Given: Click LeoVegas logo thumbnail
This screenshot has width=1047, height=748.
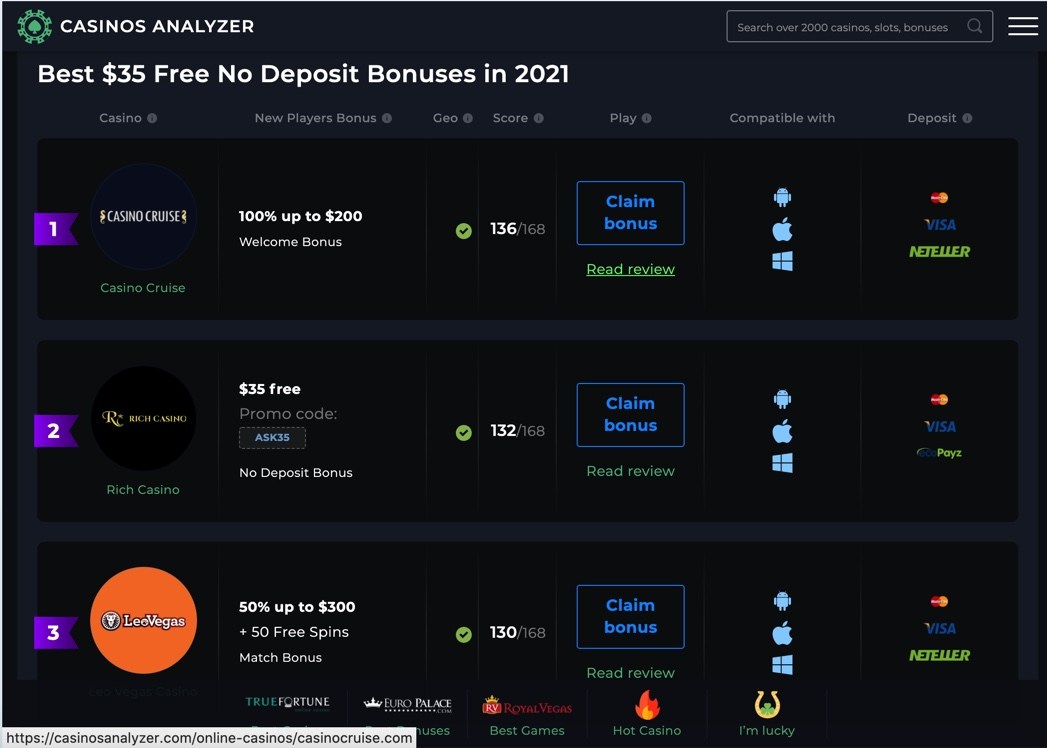Looking at the screenshot, I should pyautogui.click(x=144, y=620).
